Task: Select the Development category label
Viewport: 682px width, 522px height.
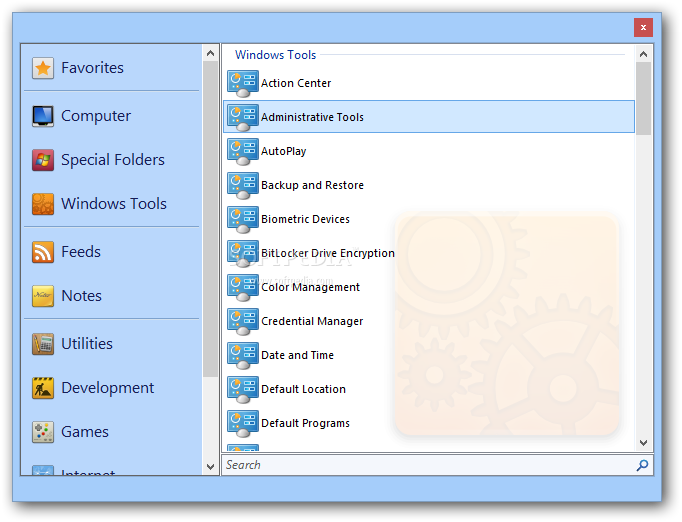Action: pyautogui.click(x=107, y=388)
